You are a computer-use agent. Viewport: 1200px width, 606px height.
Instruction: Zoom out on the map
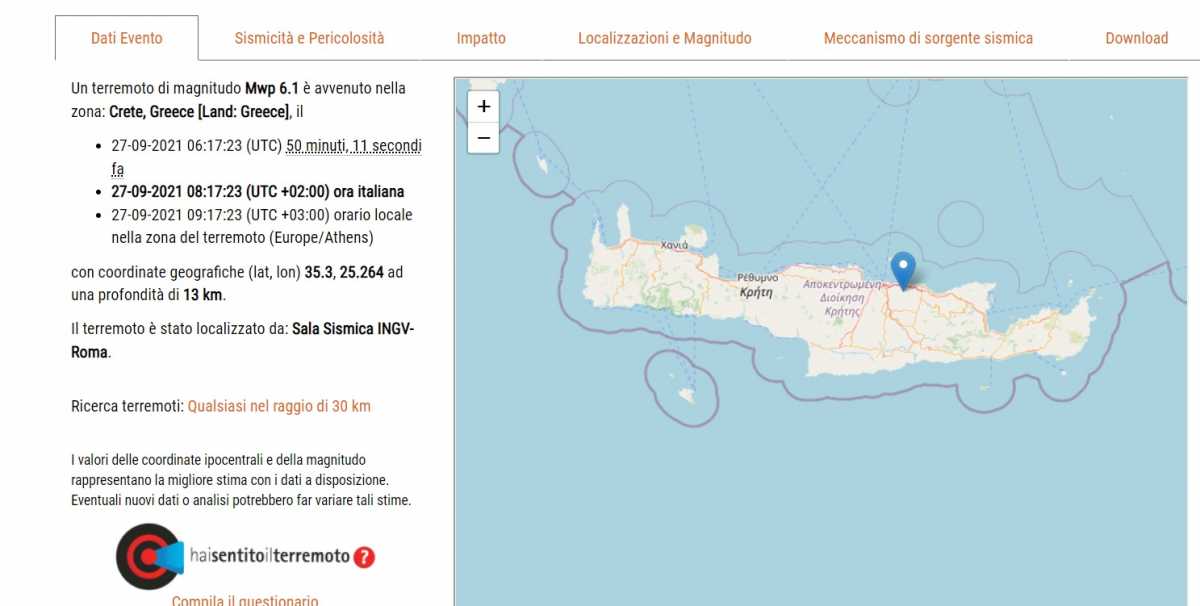484,137
